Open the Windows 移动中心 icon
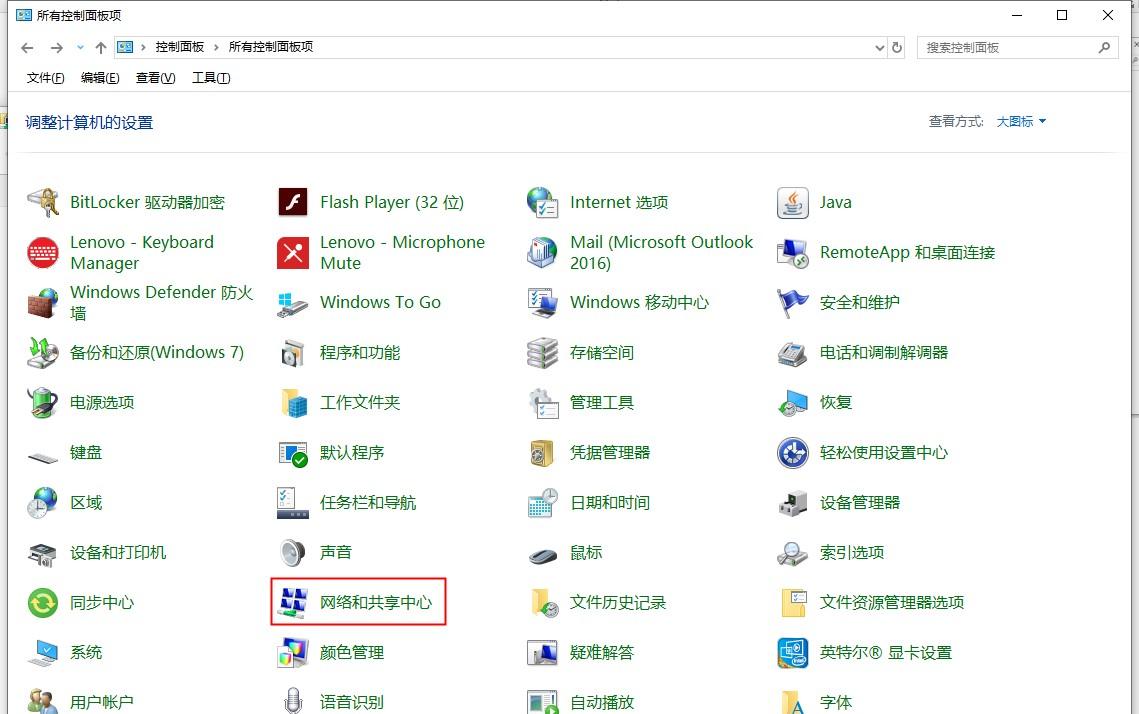This screenshot has height=714, width=1139. [543, 302]
